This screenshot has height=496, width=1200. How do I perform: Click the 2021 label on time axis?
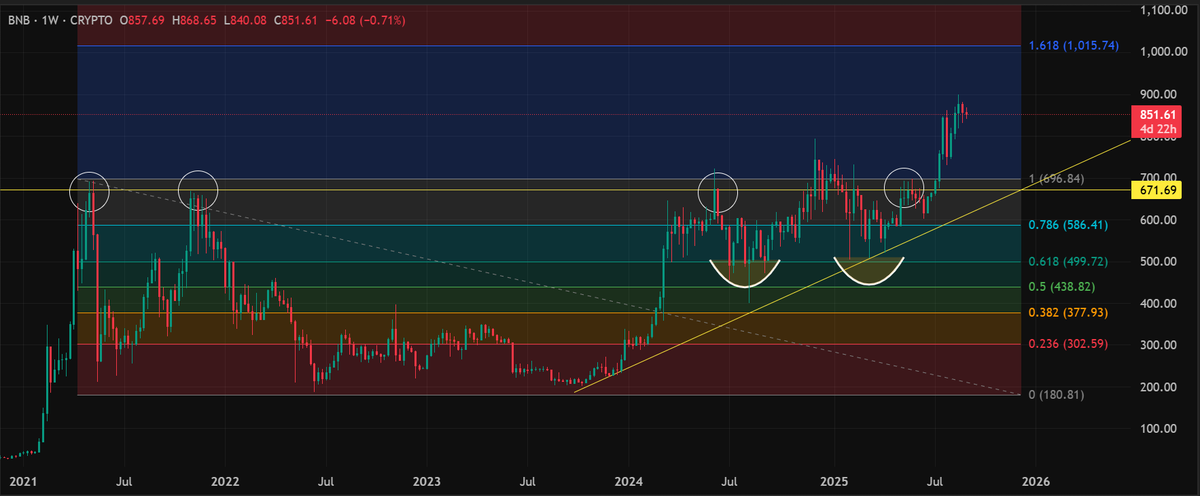21,481
